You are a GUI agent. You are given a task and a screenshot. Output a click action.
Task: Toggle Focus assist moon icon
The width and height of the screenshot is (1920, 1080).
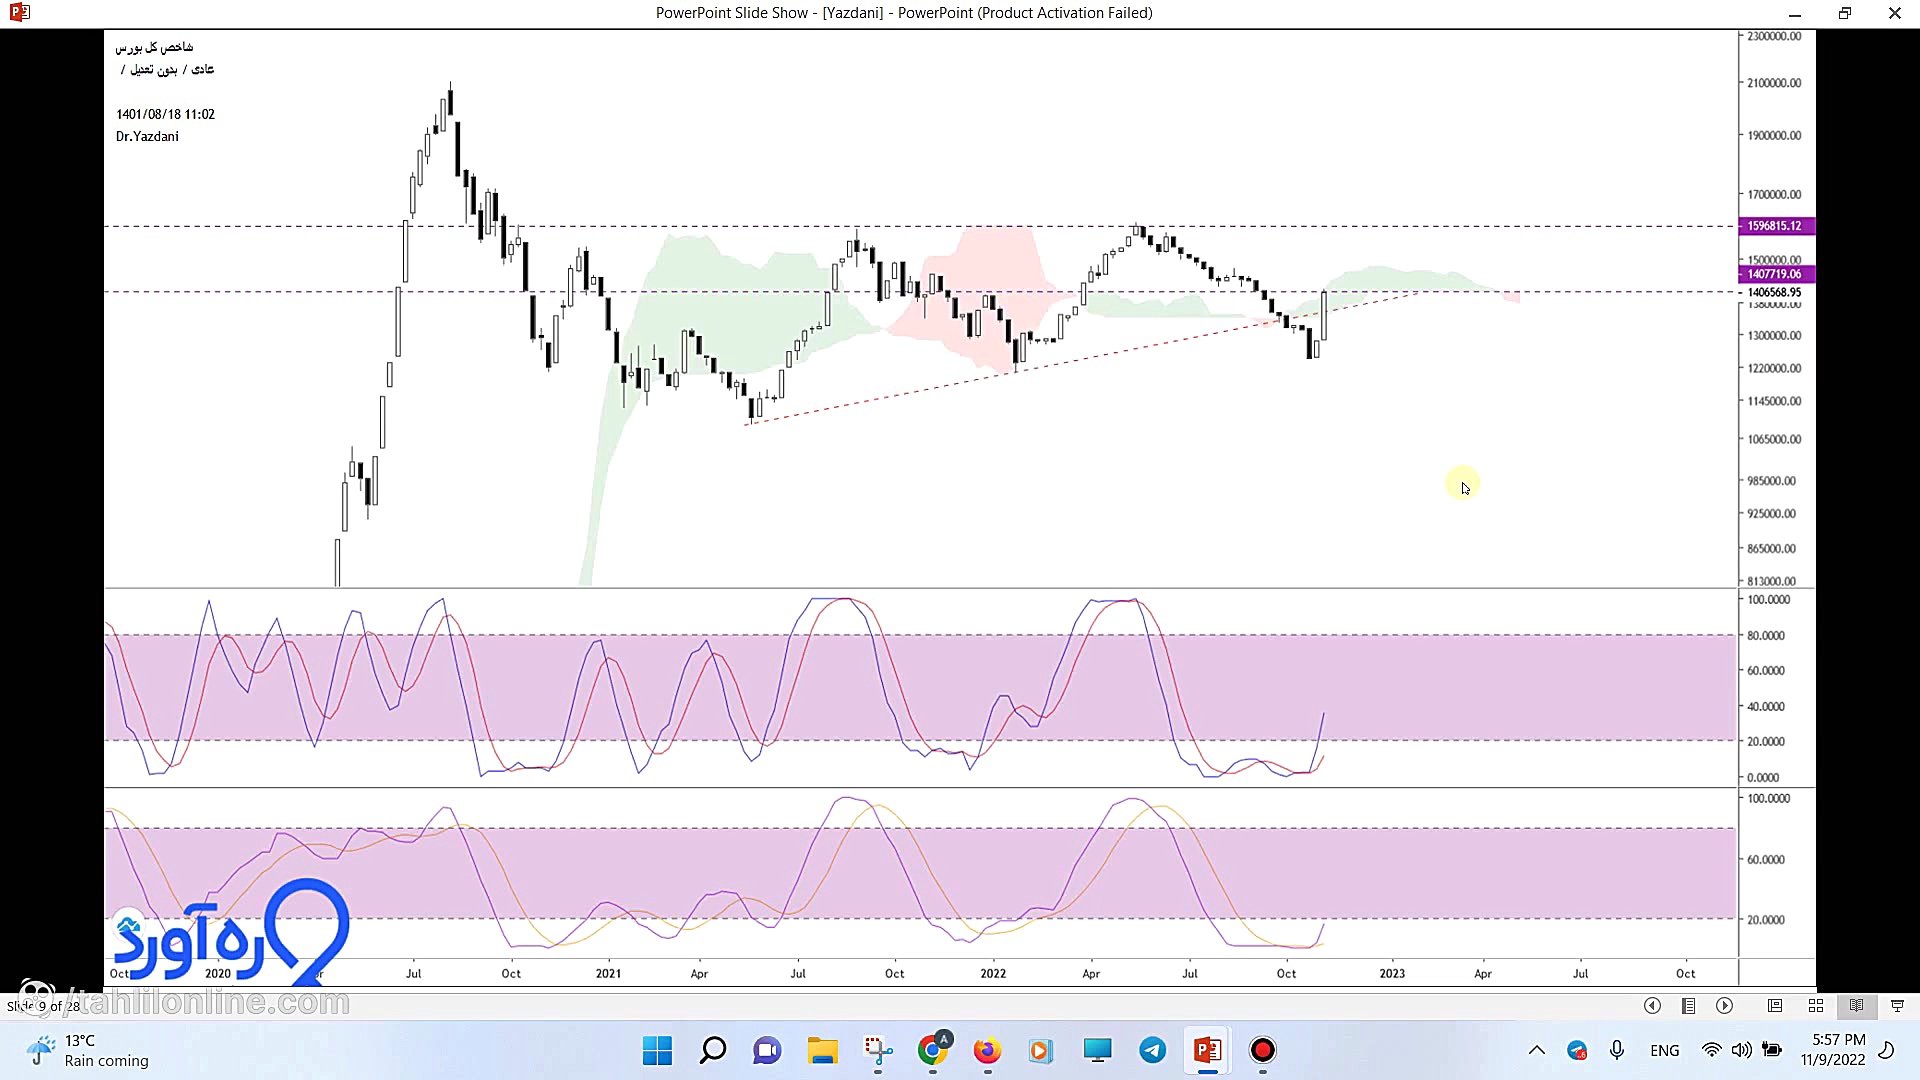1887,1050
